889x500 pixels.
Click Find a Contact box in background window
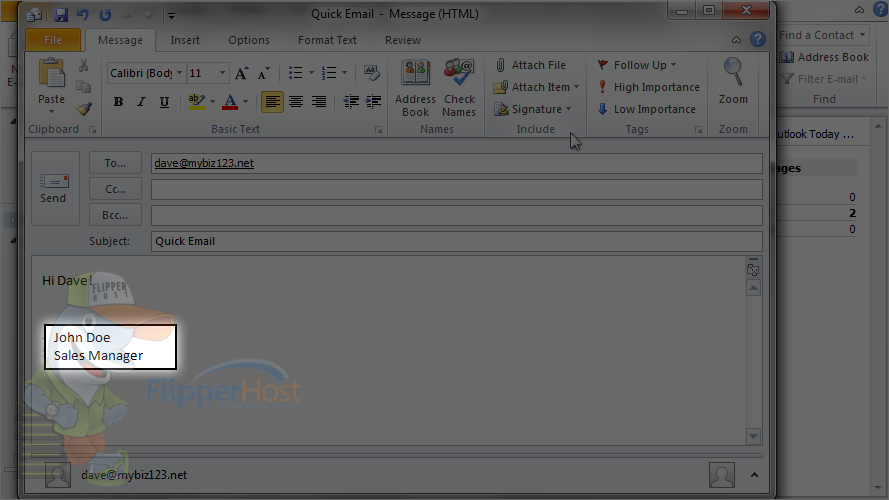click(823, 35)
